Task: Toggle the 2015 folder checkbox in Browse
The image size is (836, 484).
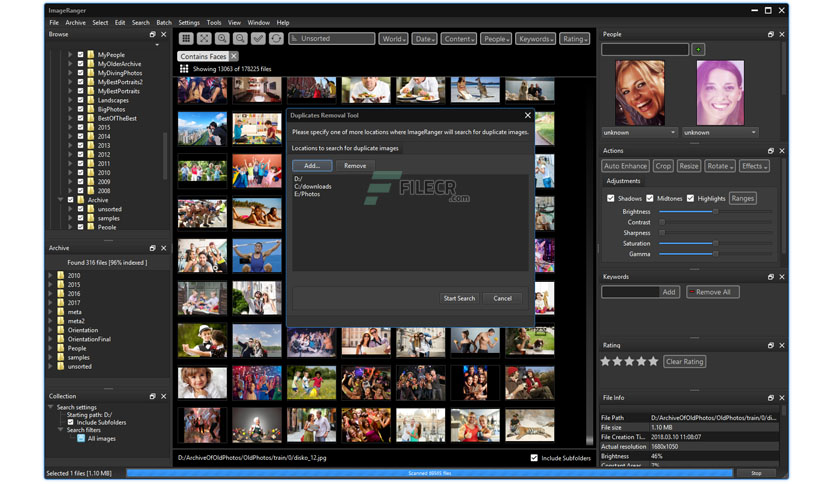Action: (x=81, y=127)
